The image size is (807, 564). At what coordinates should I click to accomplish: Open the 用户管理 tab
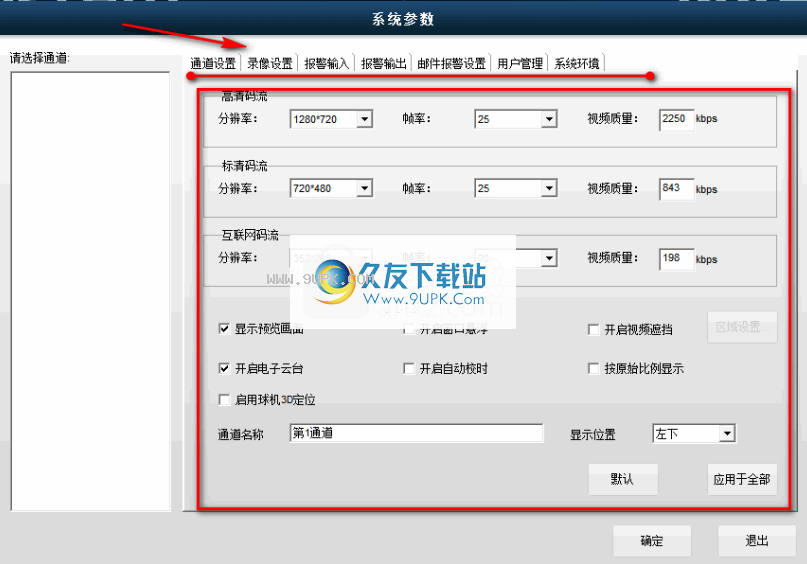click(520, 63)
